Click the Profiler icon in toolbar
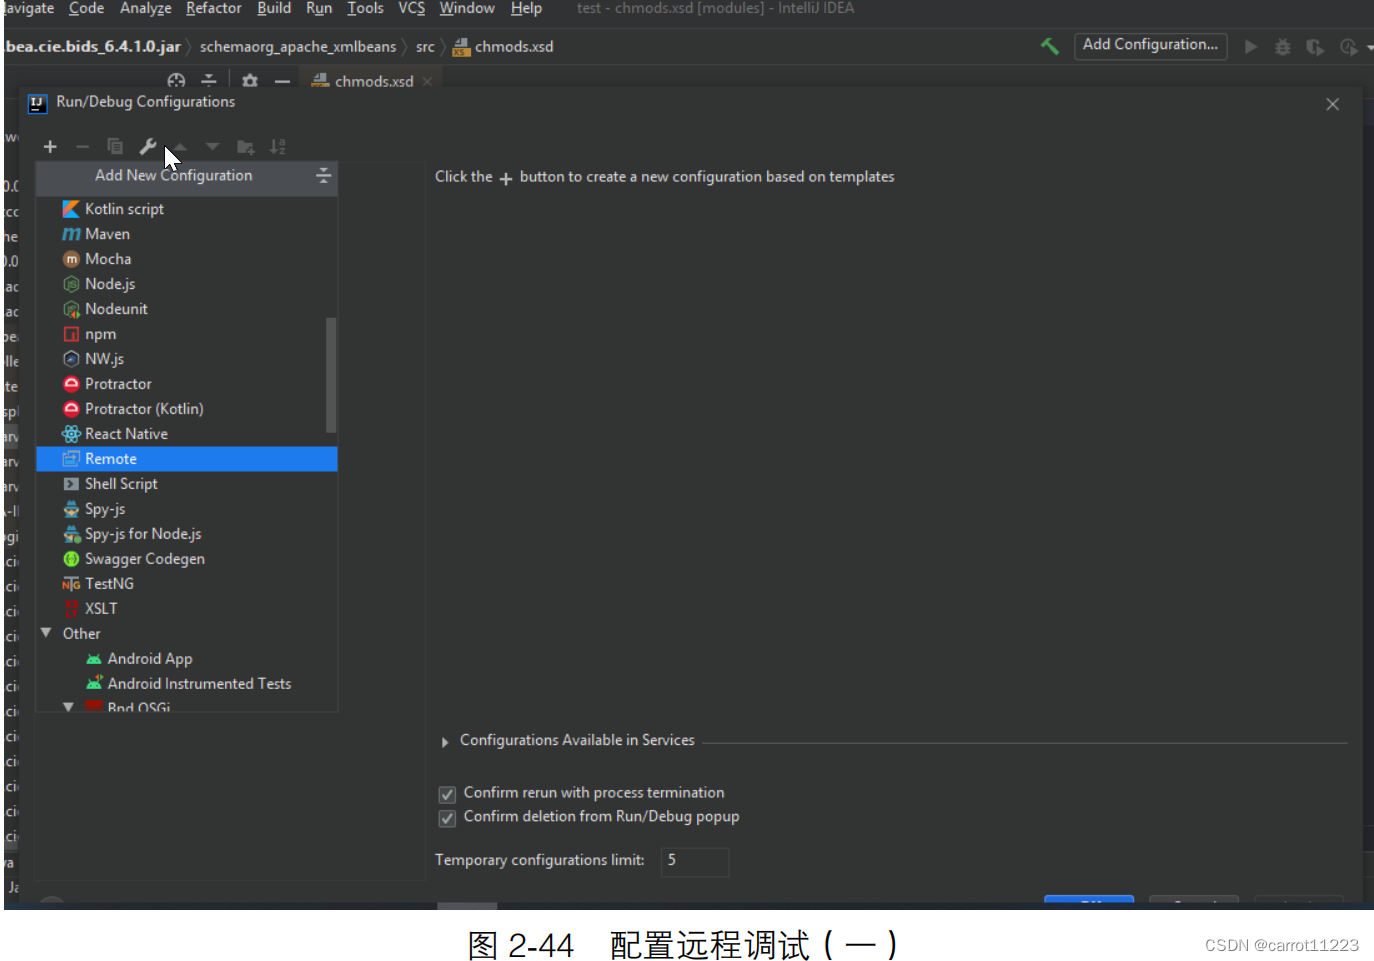This screenshot has width=1374, height=961. pos(1349,47)
